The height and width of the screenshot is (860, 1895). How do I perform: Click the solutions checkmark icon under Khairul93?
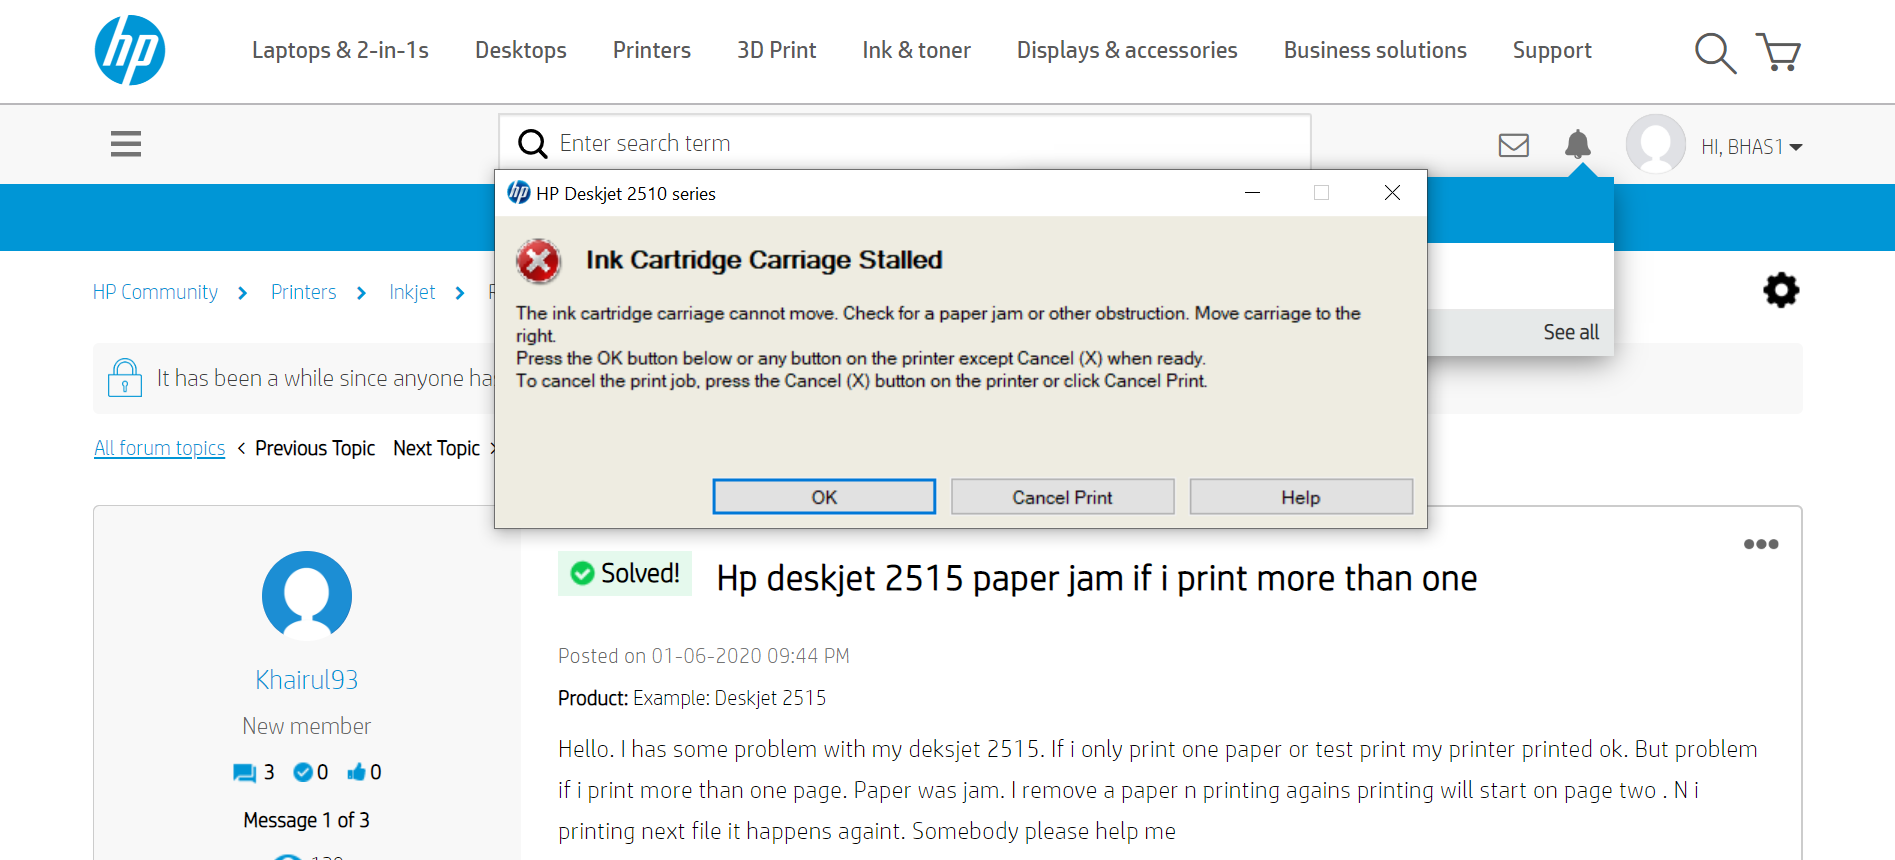(x=303, y=772)
